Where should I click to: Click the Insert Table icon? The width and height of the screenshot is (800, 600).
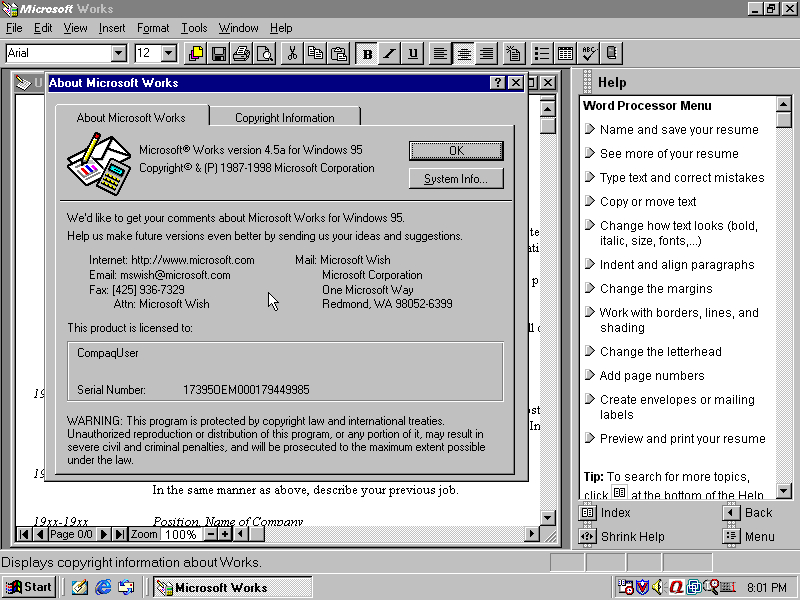coord(565,53)
